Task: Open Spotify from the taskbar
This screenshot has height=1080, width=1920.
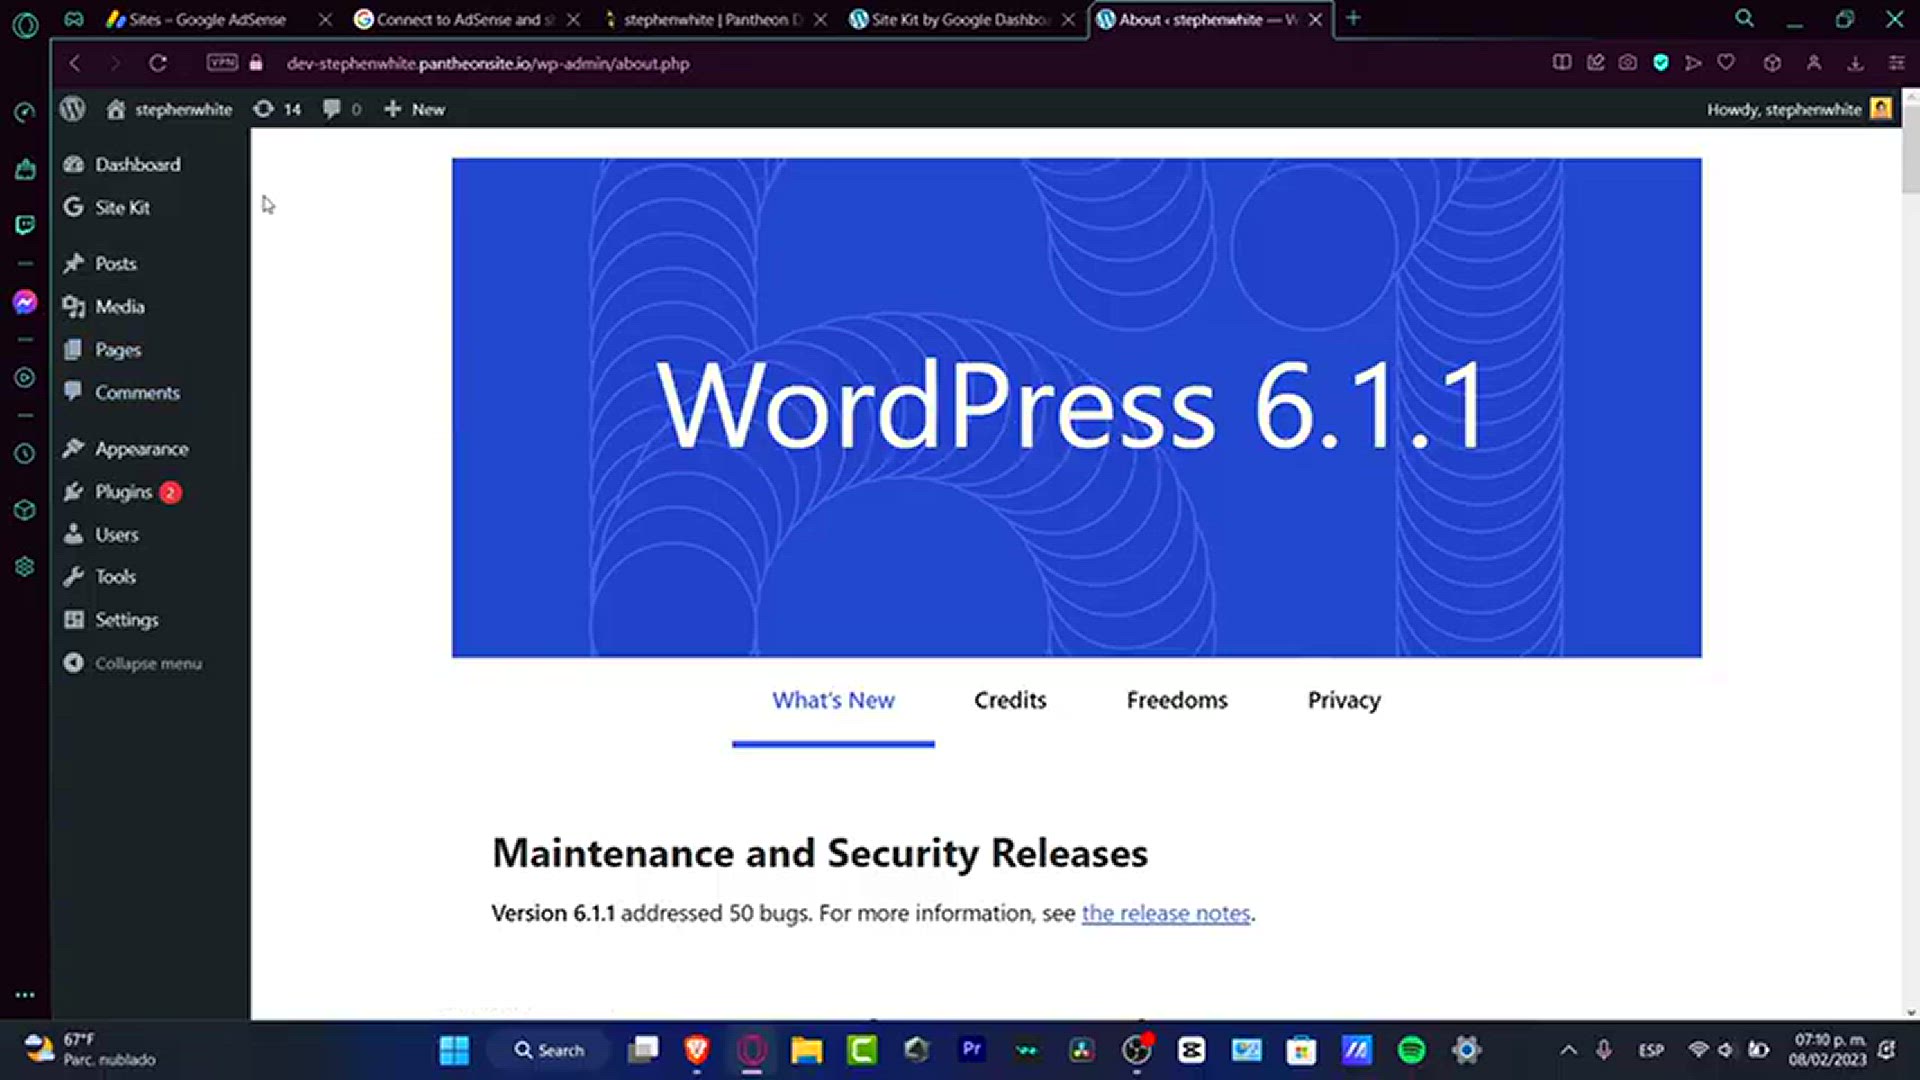Action: tap(1411, 1050)
